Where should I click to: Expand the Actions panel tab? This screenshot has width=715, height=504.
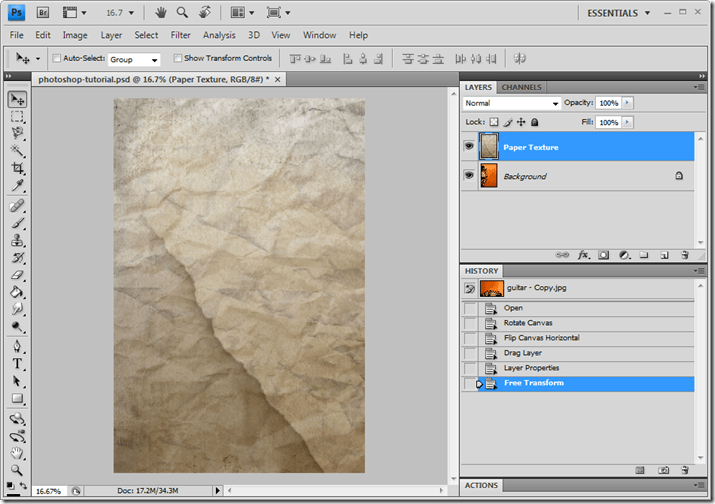(x=481, y=485)
